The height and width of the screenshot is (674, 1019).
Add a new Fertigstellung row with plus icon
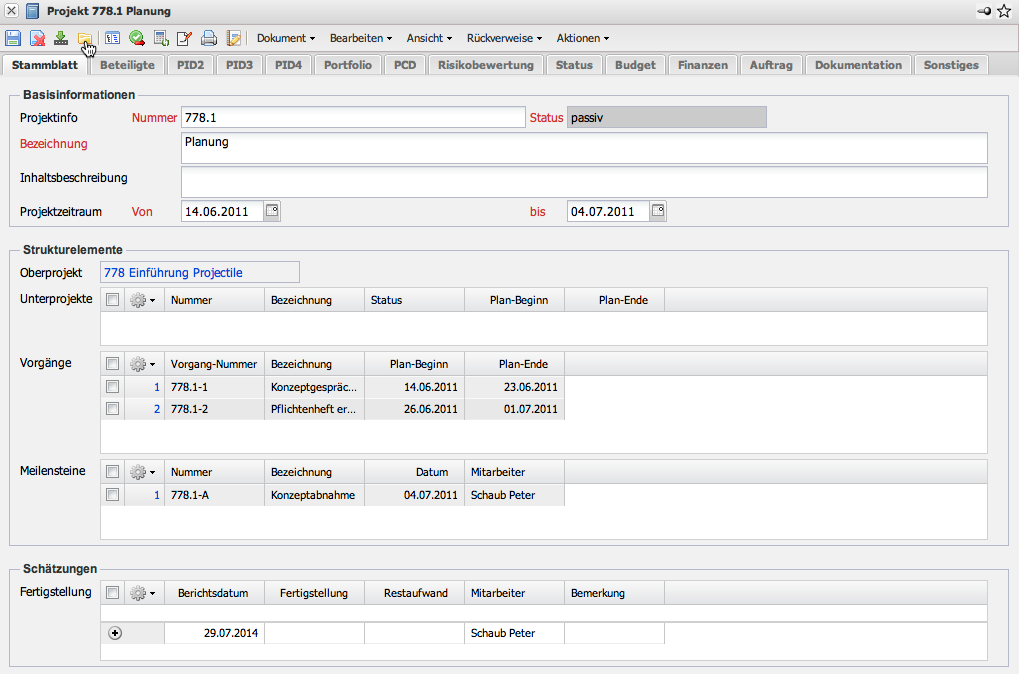[115, 633]
